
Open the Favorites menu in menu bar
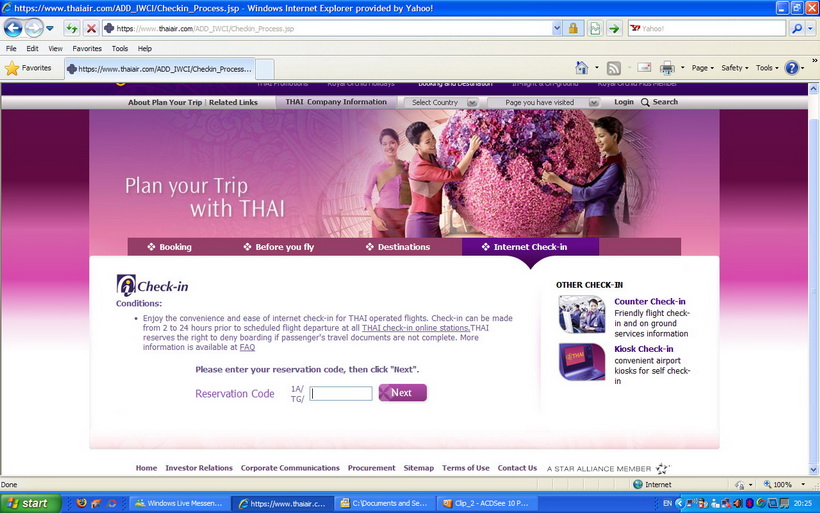coord(87,49)
